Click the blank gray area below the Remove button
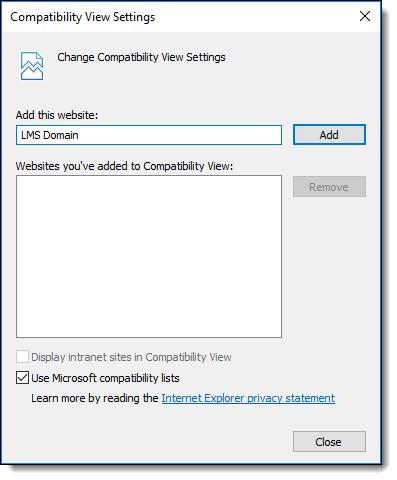Image resolution: width=397 pixels, height=480 pixels. tap(329, 267)
